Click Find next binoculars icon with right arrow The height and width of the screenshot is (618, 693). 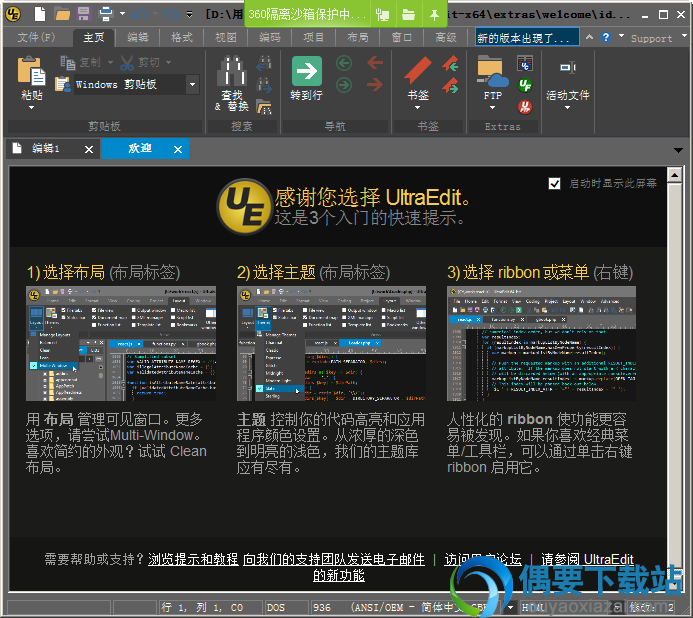pos(264,85)
